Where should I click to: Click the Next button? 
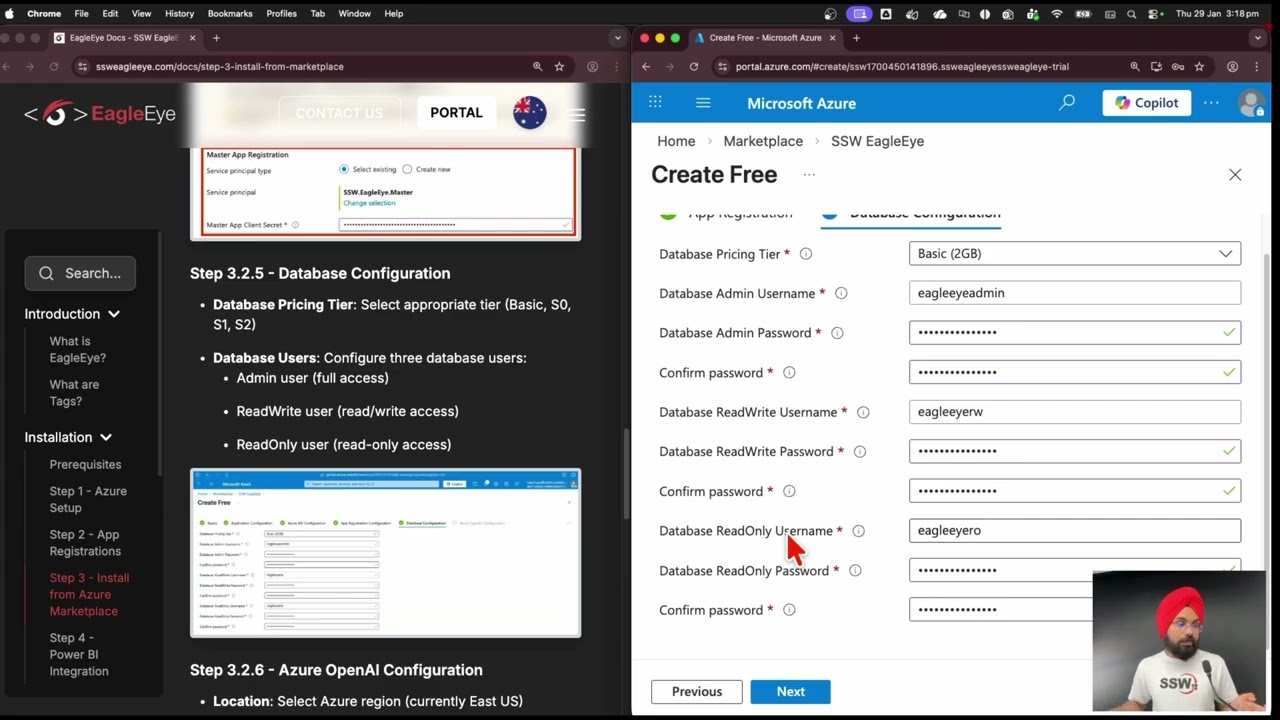tap(790, 691)
